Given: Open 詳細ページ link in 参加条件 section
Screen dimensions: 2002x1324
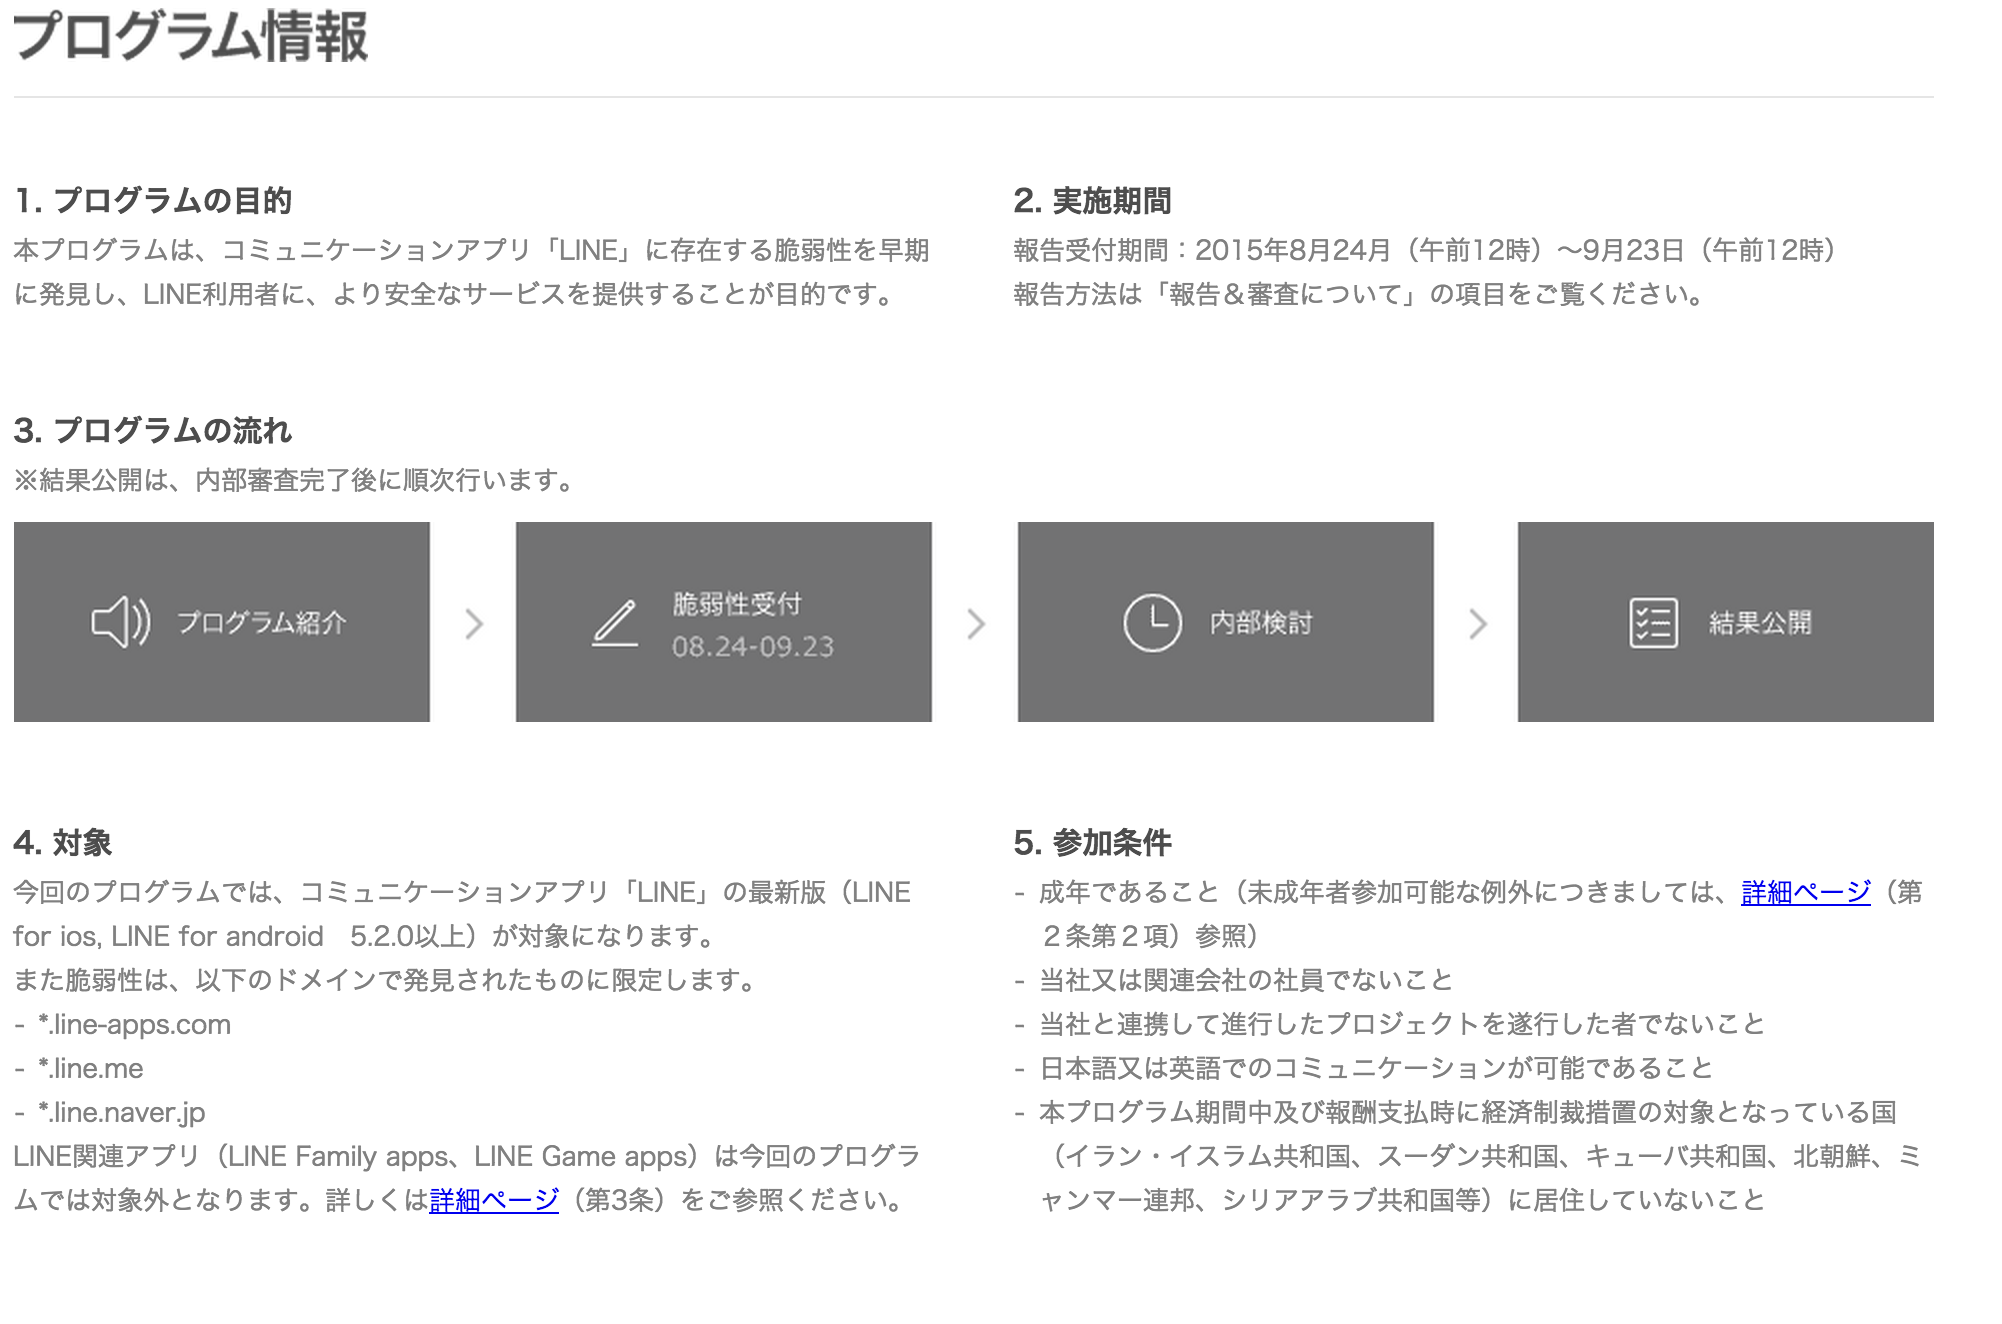Looking at the screenshot, I should 1805,892.
